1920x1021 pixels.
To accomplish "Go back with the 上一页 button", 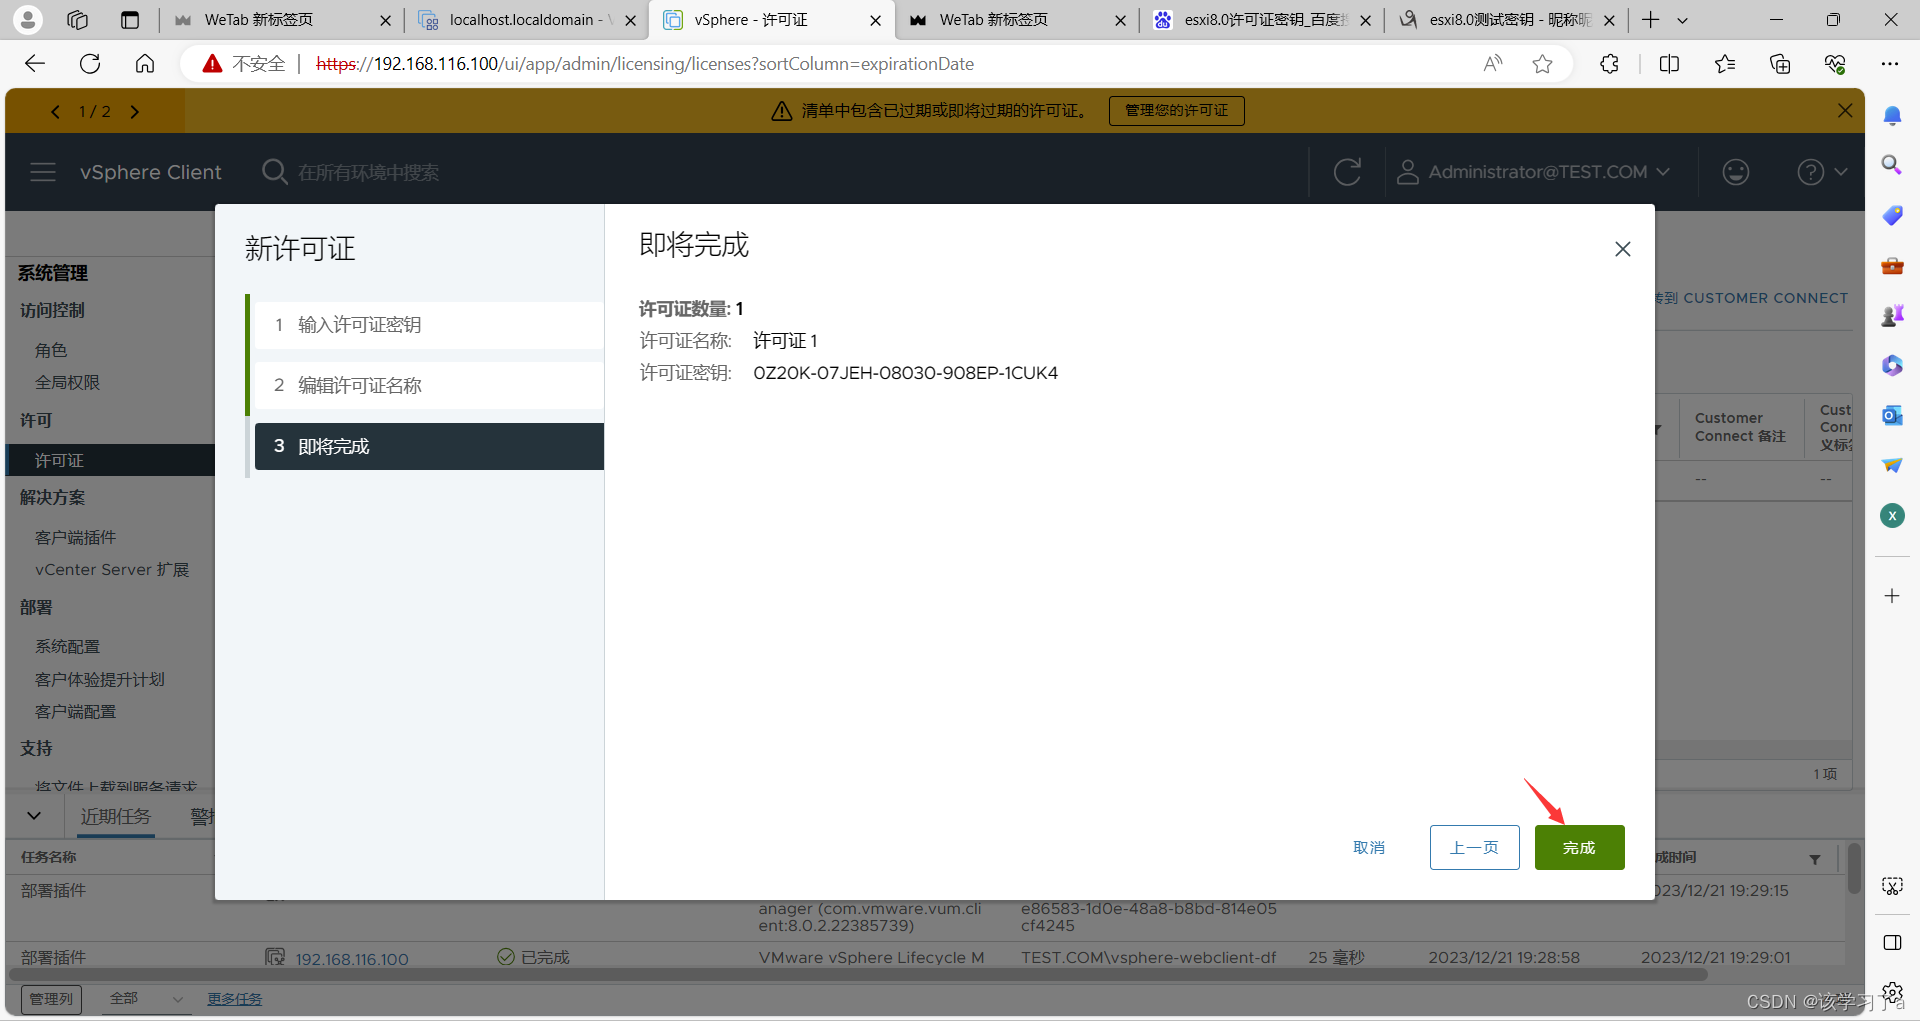I will [x=1474, y=847].
